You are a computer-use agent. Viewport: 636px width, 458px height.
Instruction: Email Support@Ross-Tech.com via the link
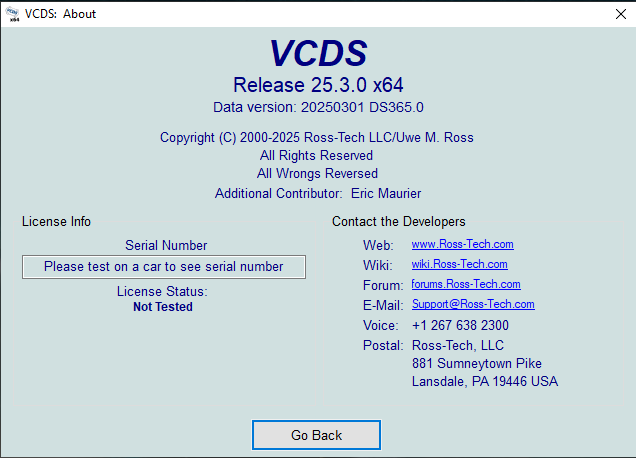coord(473,304)
